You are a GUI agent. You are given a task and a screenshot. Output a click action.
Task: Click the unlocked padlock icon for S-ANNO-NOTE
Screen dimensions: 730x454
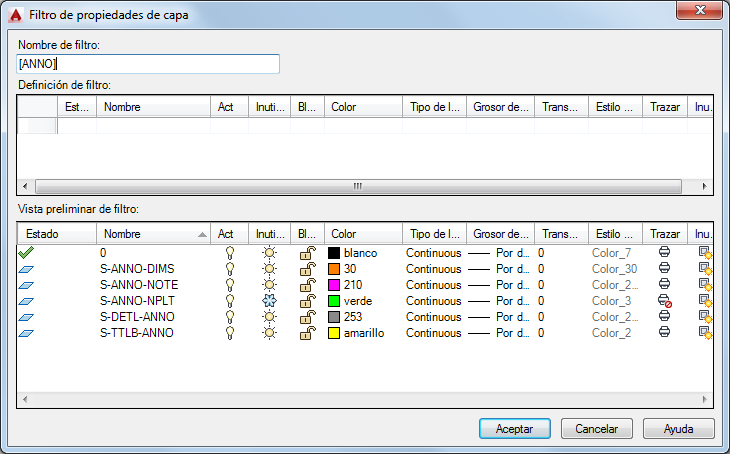pos(308,285)
